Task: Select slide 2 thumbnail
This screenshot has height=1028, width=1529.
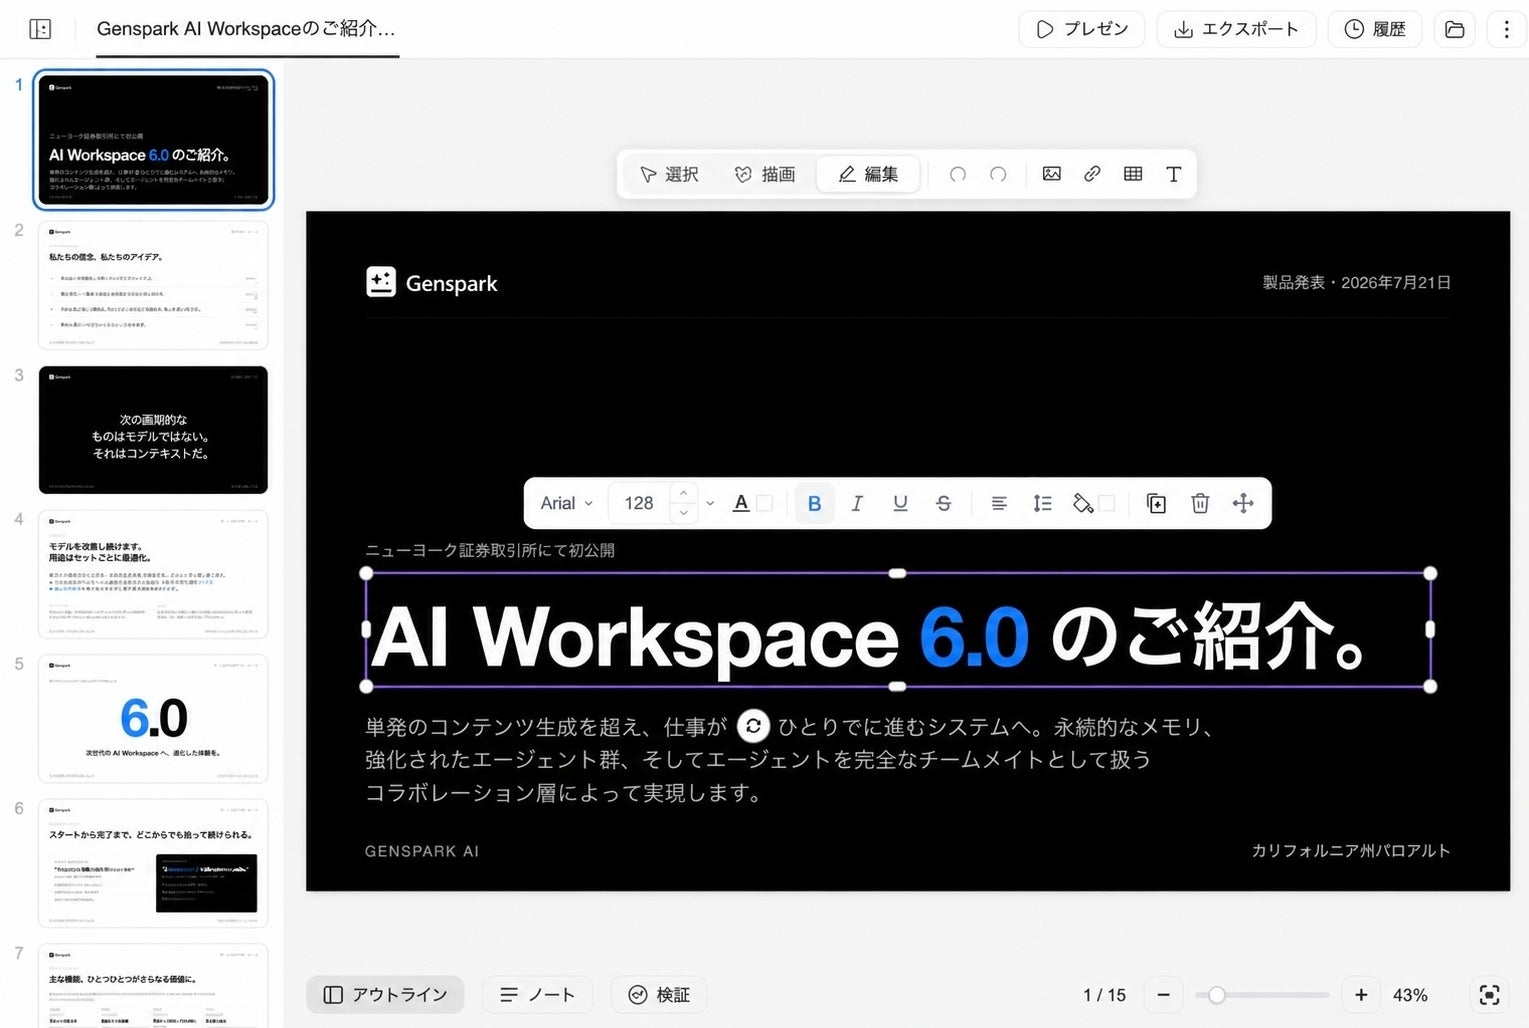Action: 153,285
